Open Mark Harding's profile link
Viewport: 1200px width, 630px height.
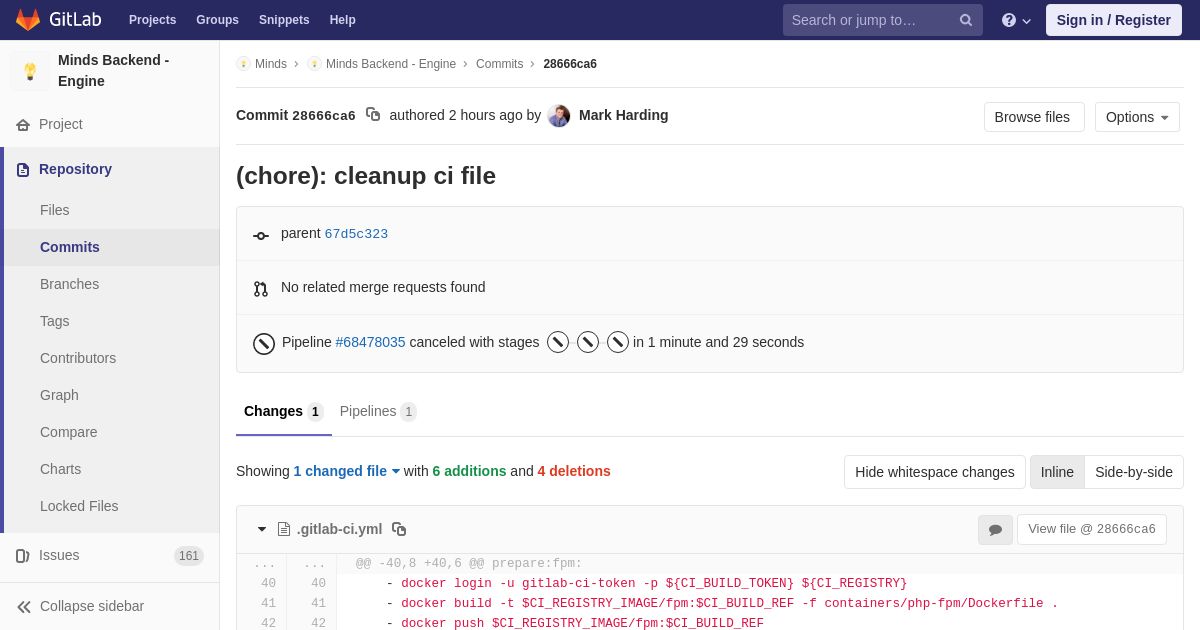pos(624,115)
